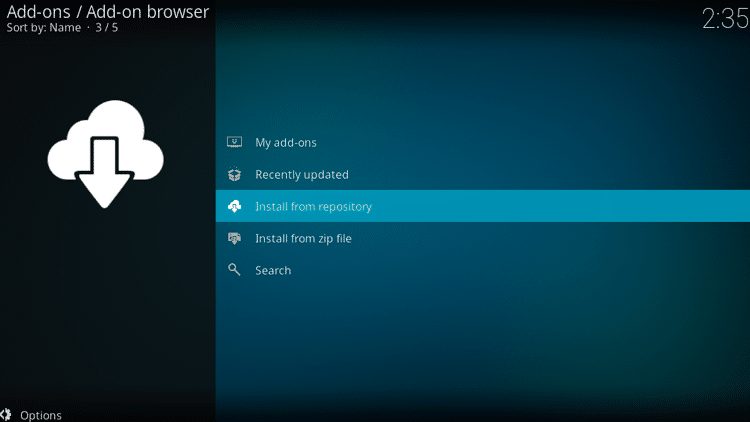Click the 2:35 clock display
The image size is (750, 422).
pos(726,19)
